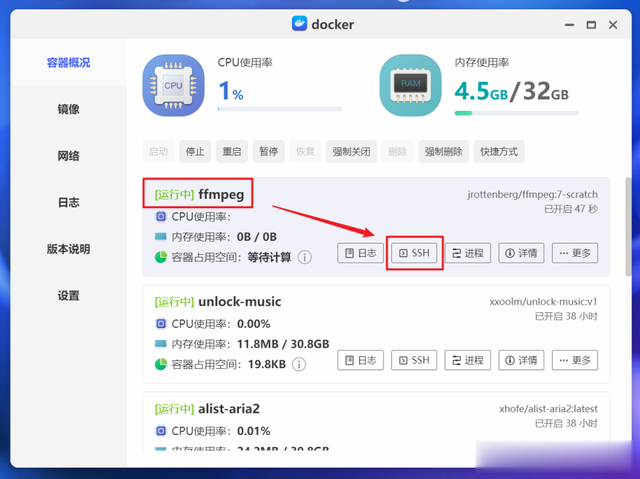The height and width of the screenshot is (479, 640).
Task: Click the RAM memory icon
Action: (x=410, y=85)
